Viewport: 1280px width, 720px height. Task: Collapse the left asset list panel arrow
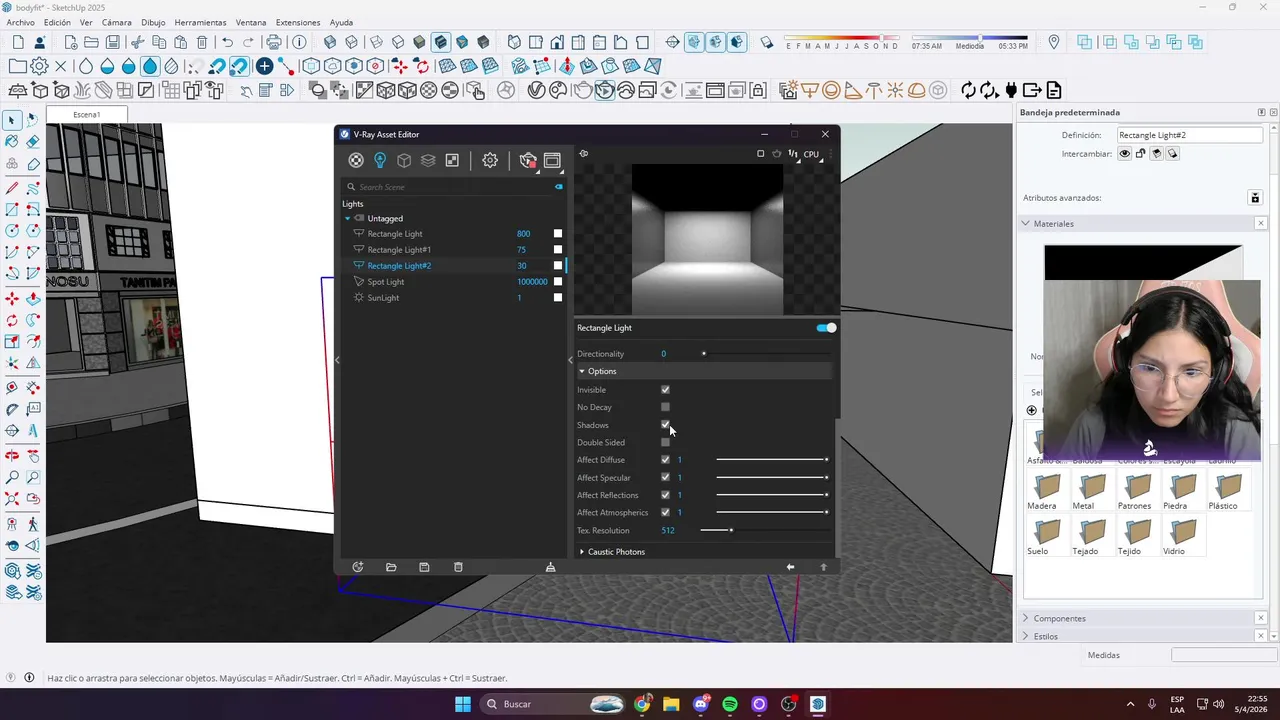[x=337, y=360]
